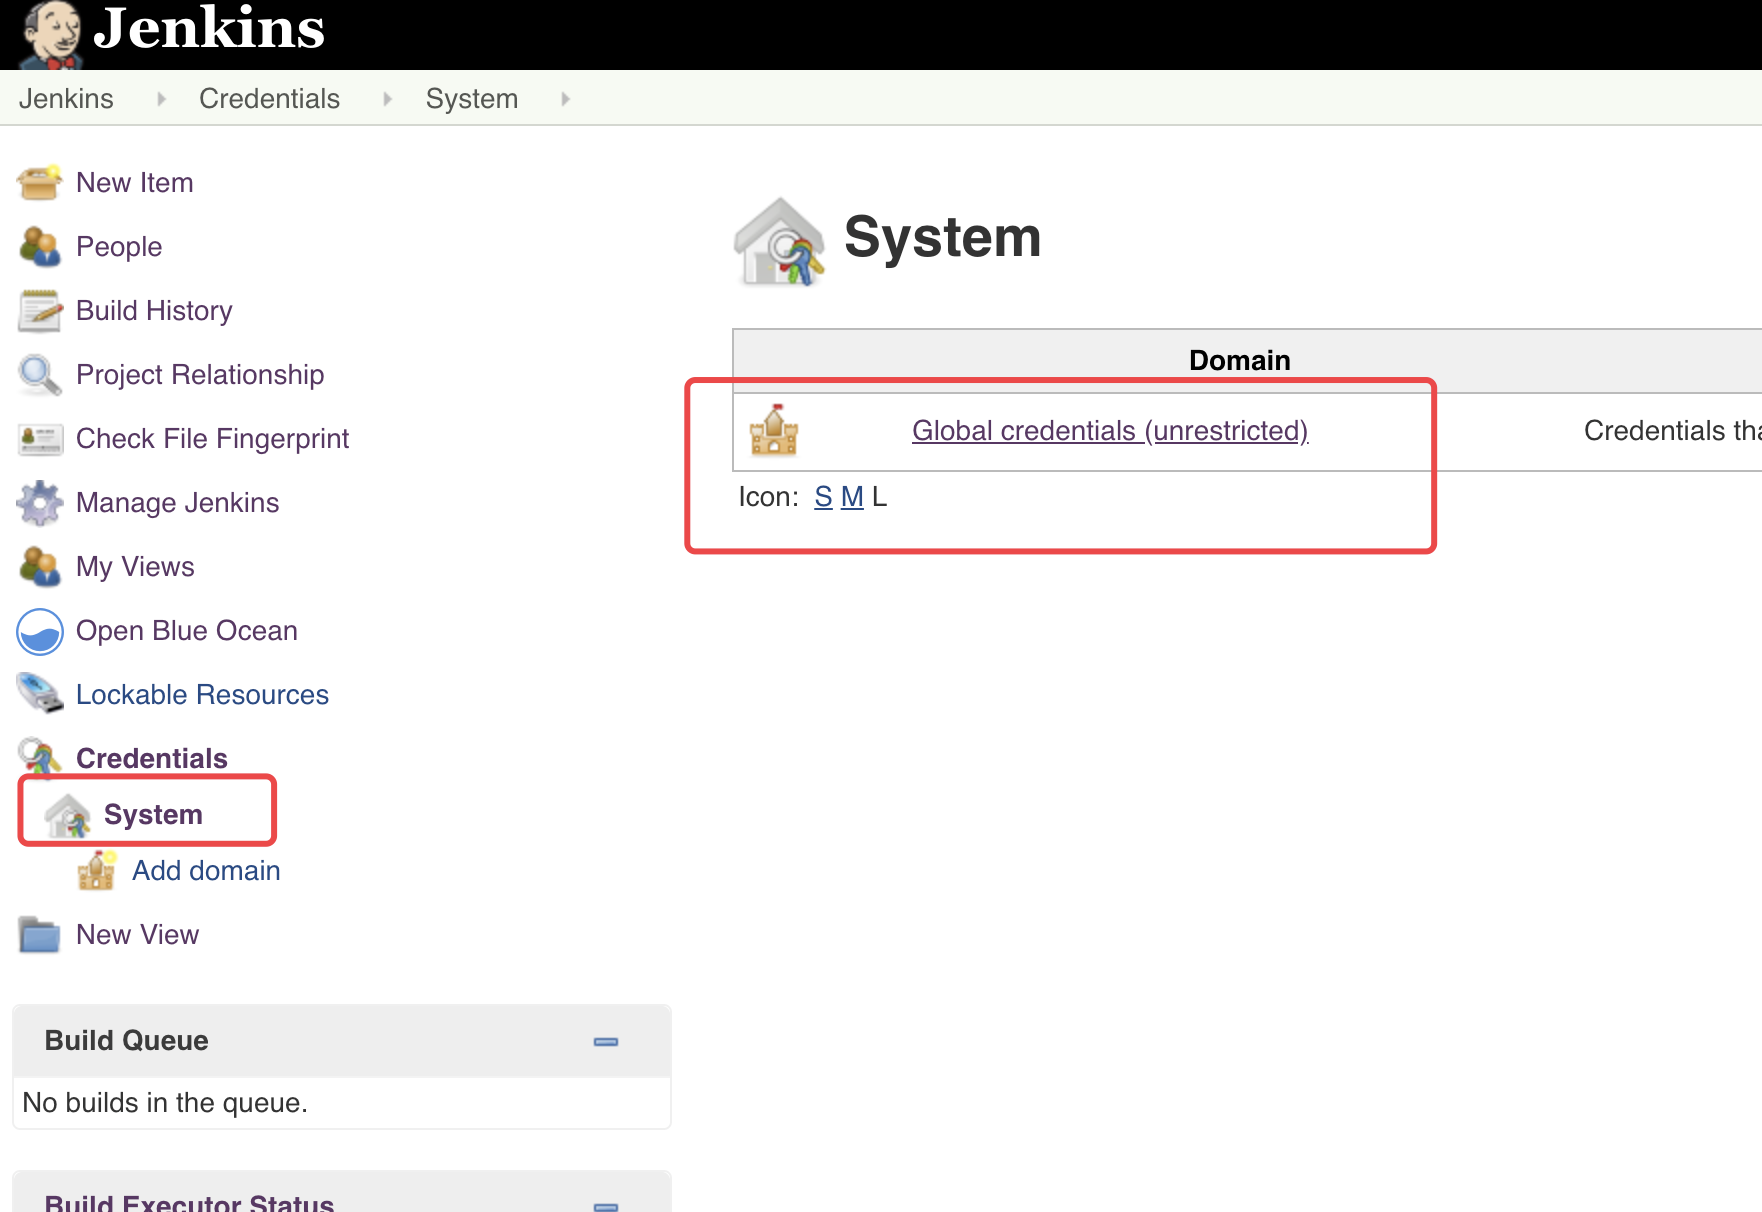Viewport: 1762px width, 1212px height.
Task: Expand the arrow after System breadcrumb
Action: [565, 99]
